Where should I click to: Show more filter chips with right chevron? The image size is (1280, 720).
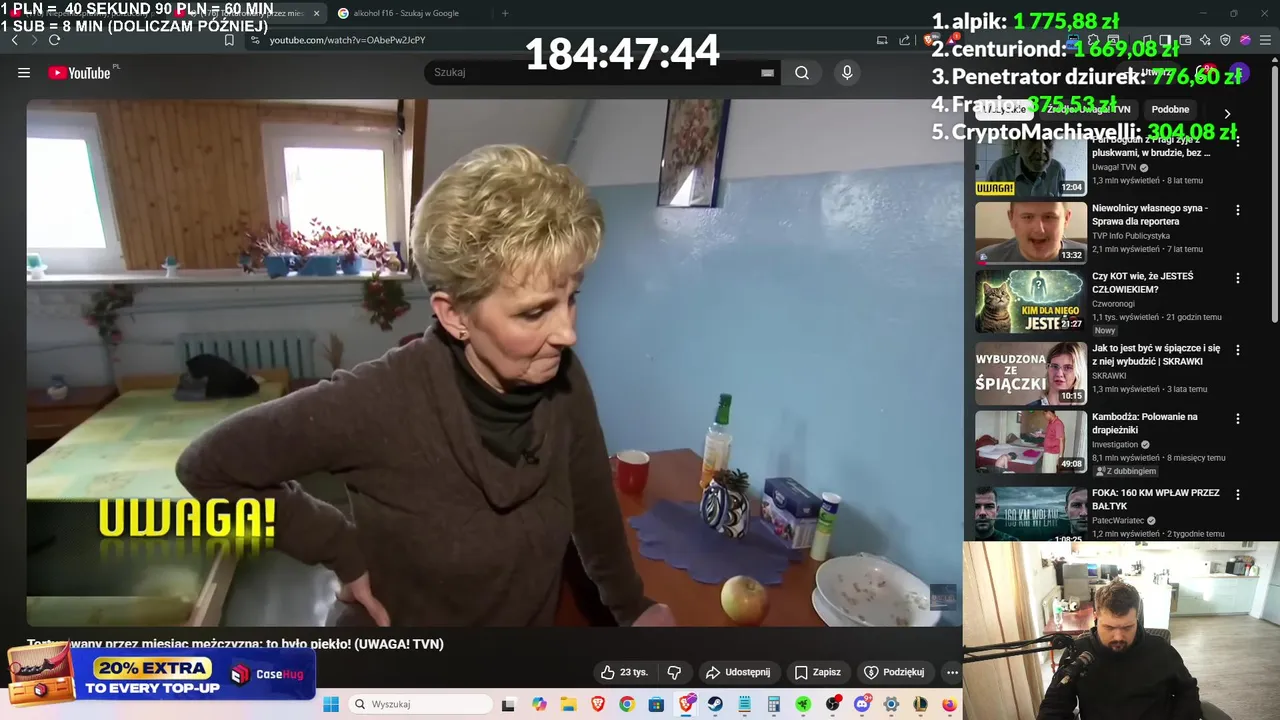(1227, 113)
